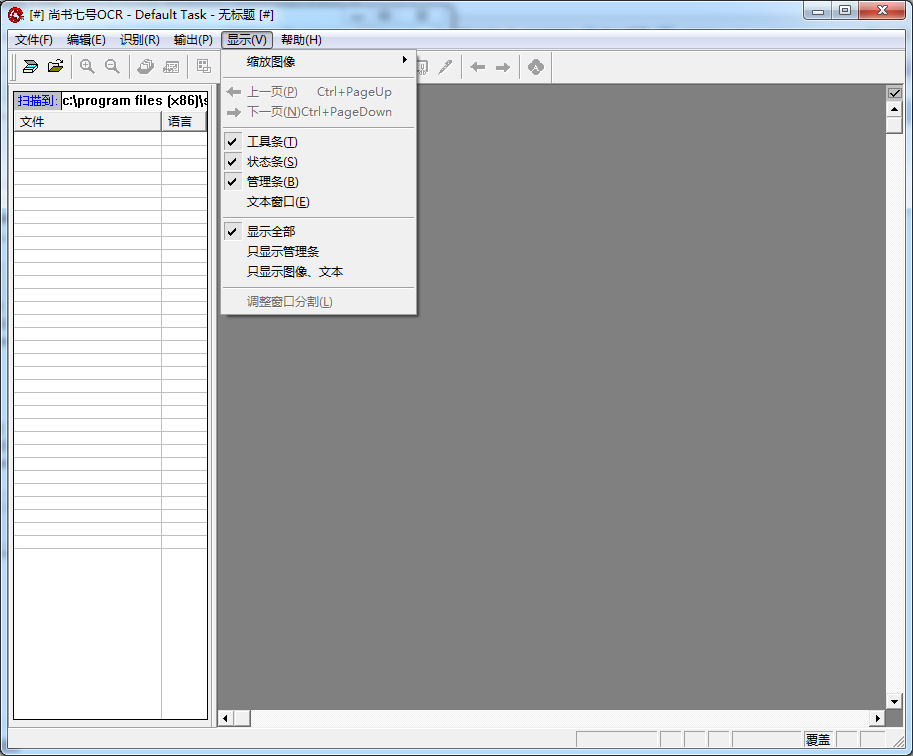Choose 上一页(P) in the menu
This screenshot has height=756, width=913.
pyautogui.click(x=319, y=92)
